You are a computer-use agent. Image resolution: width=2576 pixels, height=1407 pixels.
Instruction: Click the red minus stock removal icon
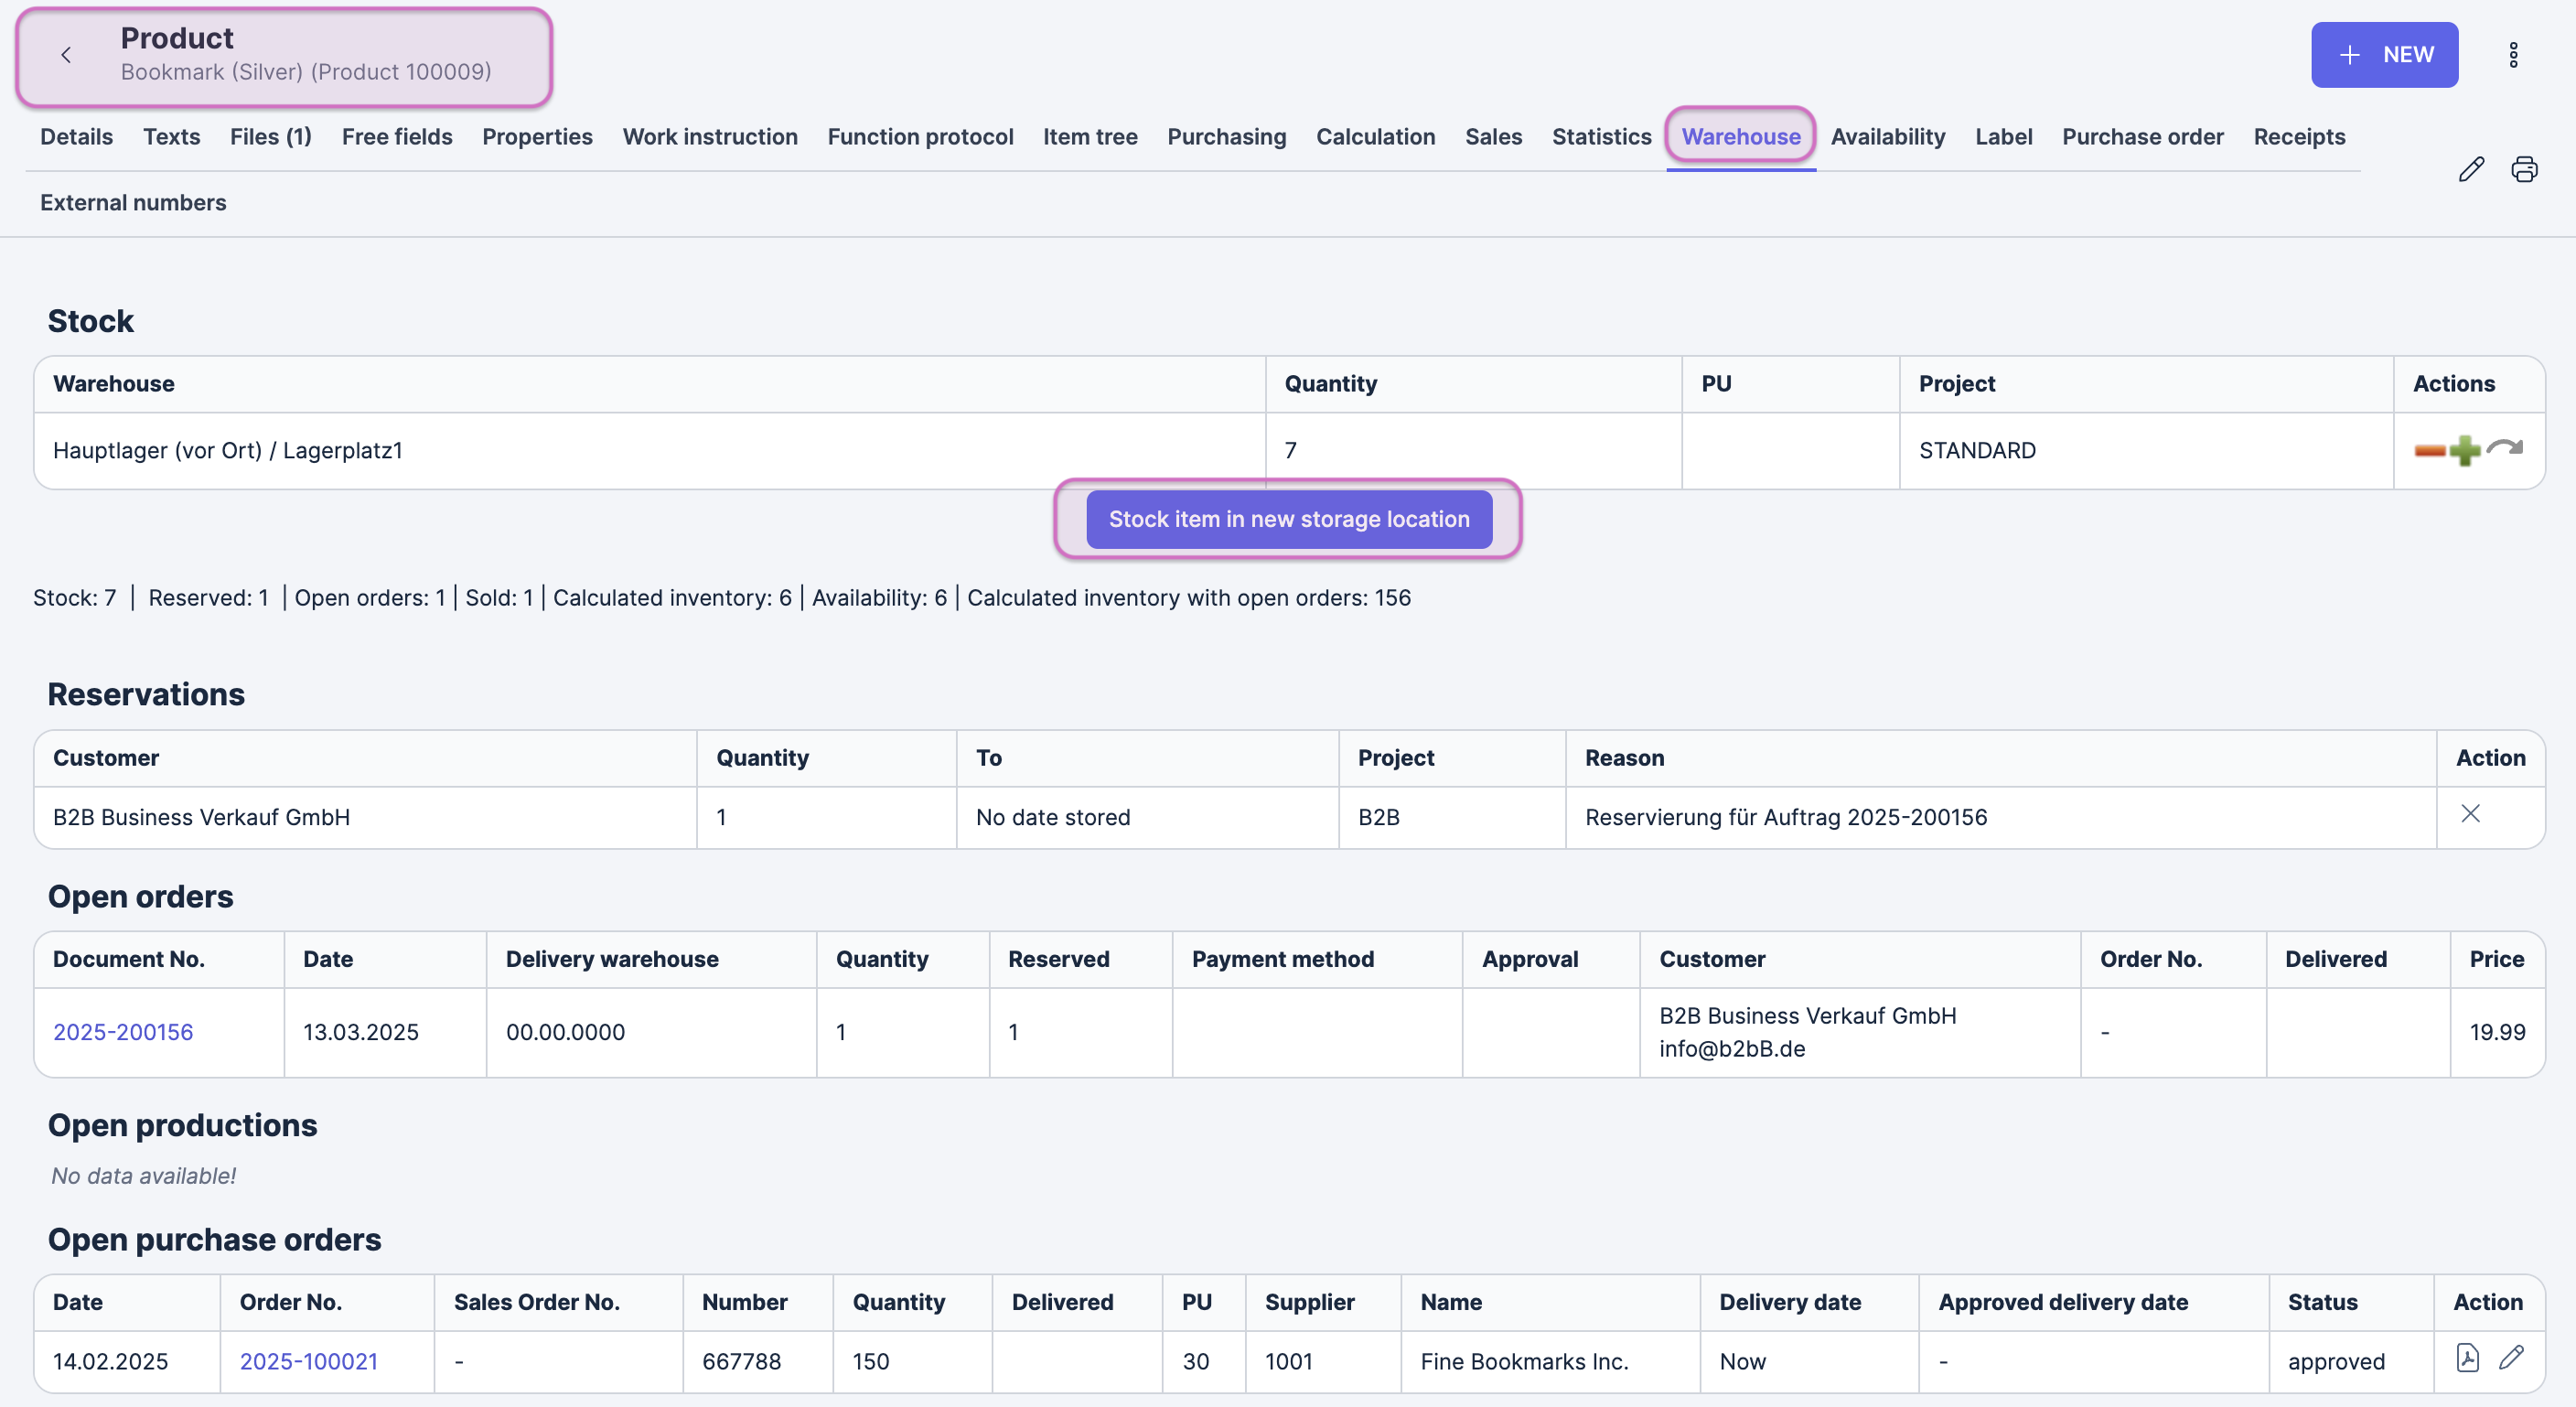tap(2429, 451)
